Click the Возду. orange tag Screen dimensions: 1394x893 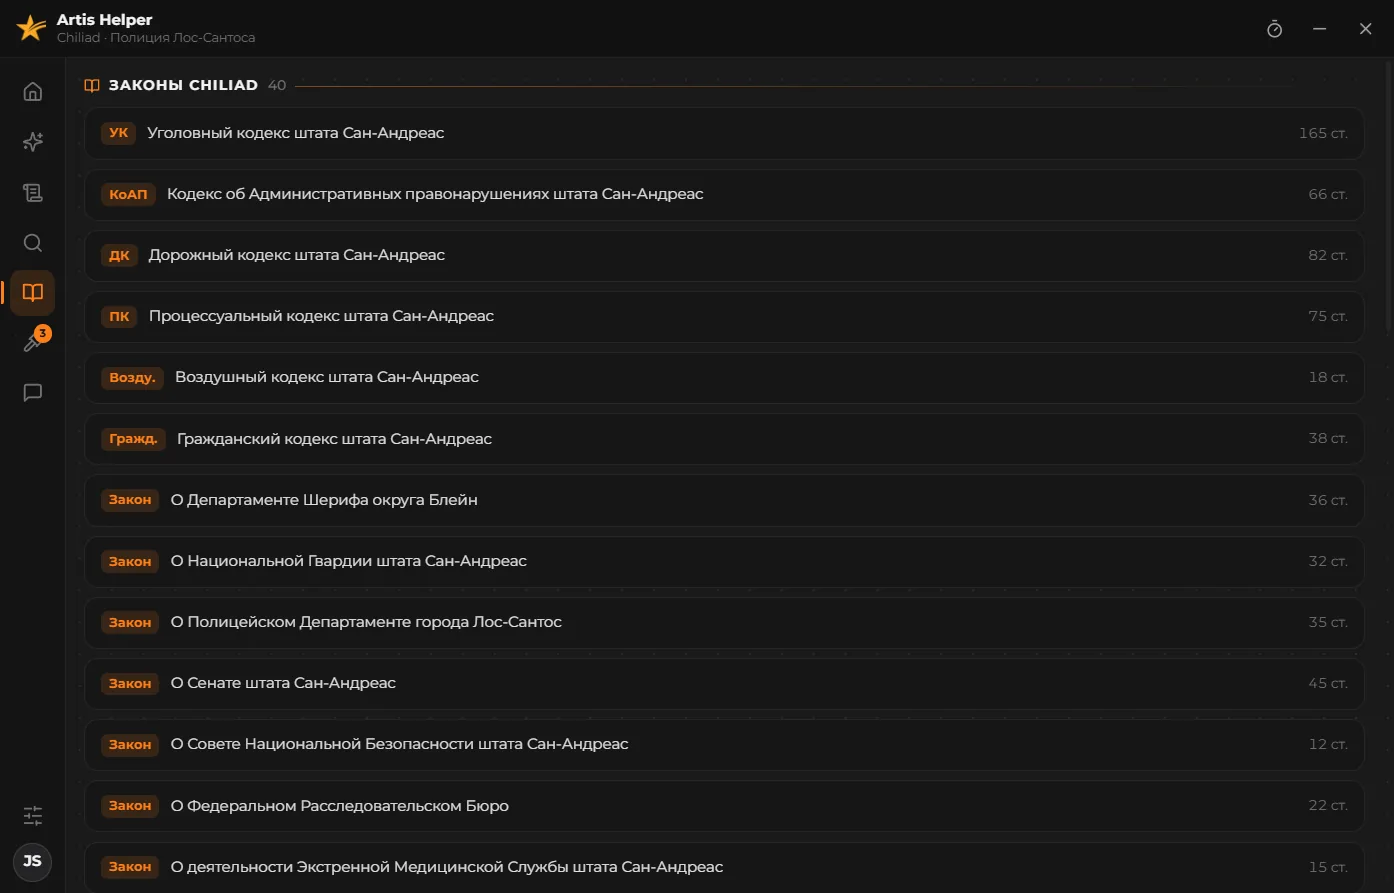(x=132, y=377)
